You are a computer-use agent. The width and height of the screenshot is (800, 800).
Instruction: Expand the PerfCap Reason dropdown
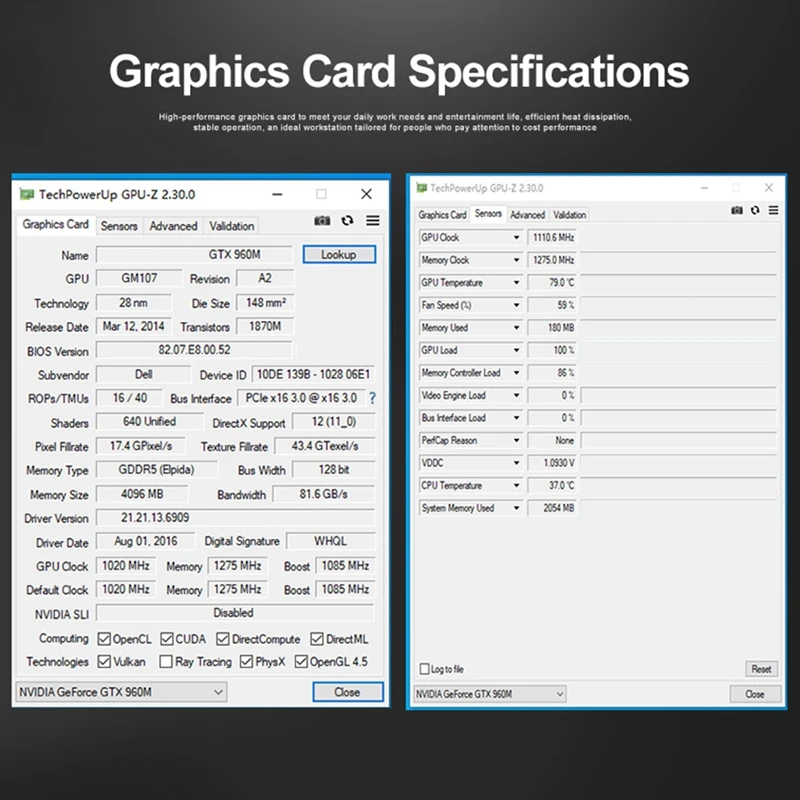click(x=516, y=440)
